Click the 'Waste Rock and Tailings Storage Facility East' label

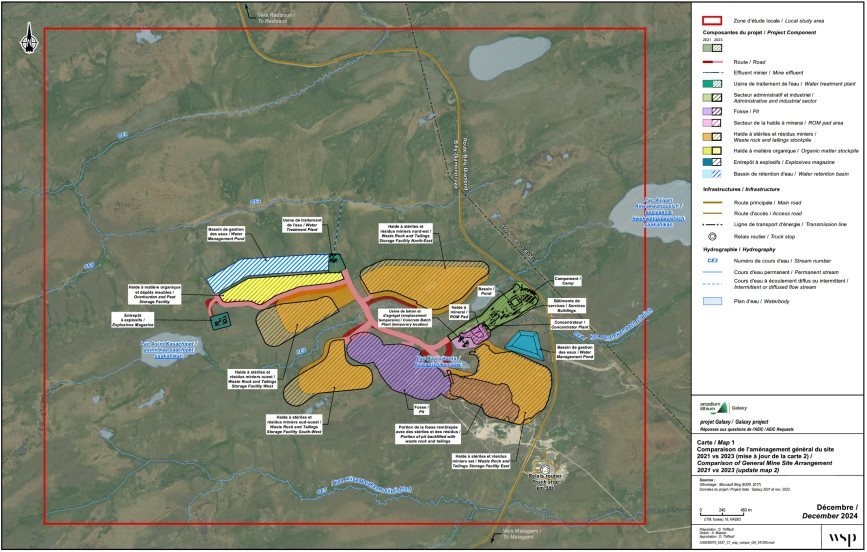tap(482, 461)
